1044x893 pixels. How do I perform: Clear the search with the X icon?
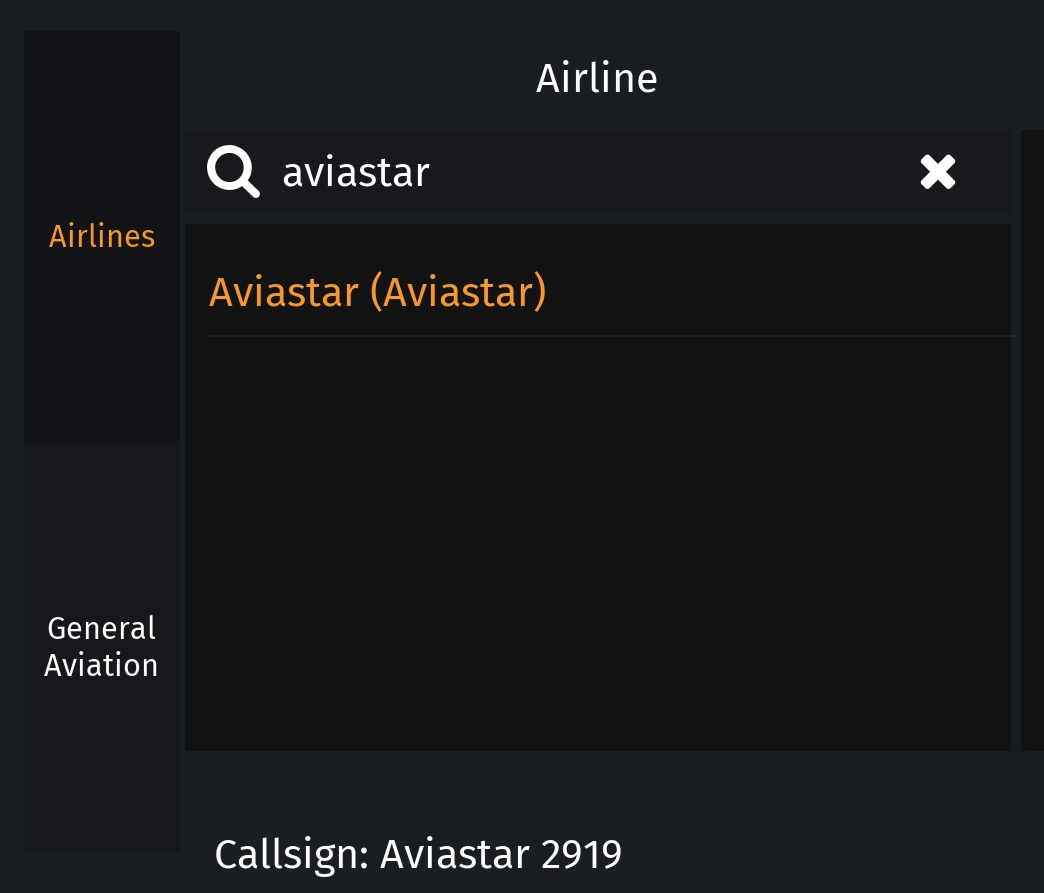tap(937, 172)
